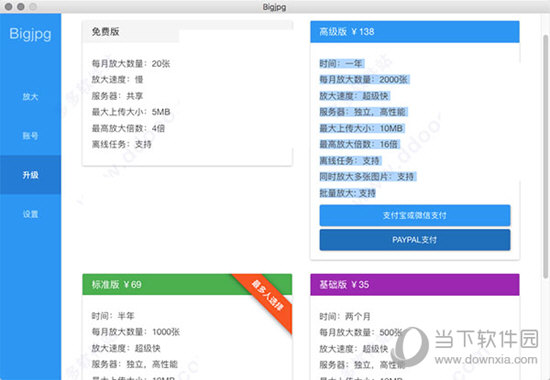Click the 每月放大数量：500张 line
This screenshot has height=380, width=550.
361,332
